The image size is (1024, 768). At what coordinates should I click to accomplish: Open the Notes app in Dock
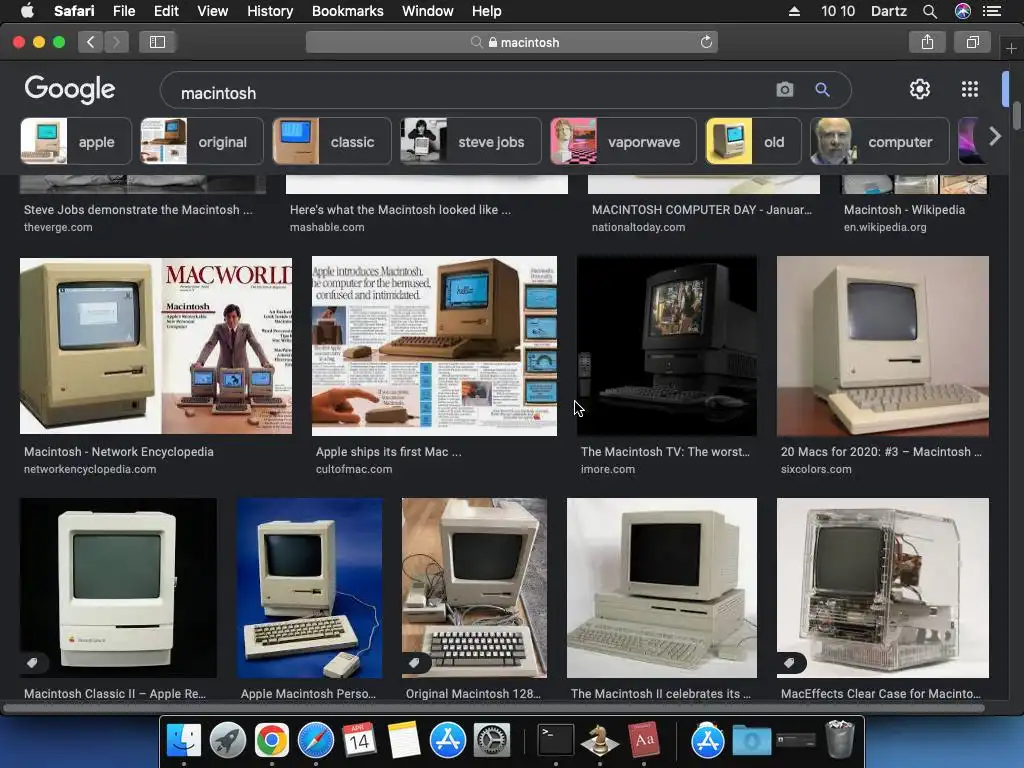click(403, 741)
